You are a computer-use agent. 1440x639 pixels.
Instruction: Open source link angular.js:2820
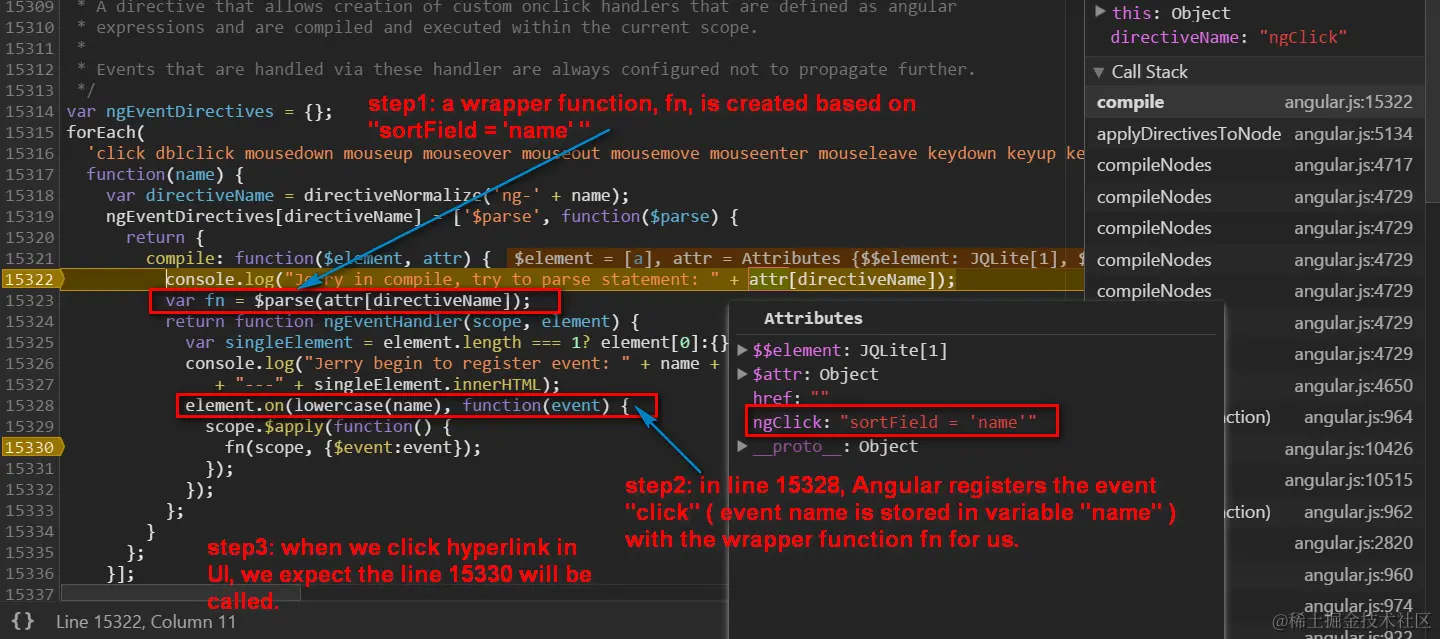[x=1353, y=543]
